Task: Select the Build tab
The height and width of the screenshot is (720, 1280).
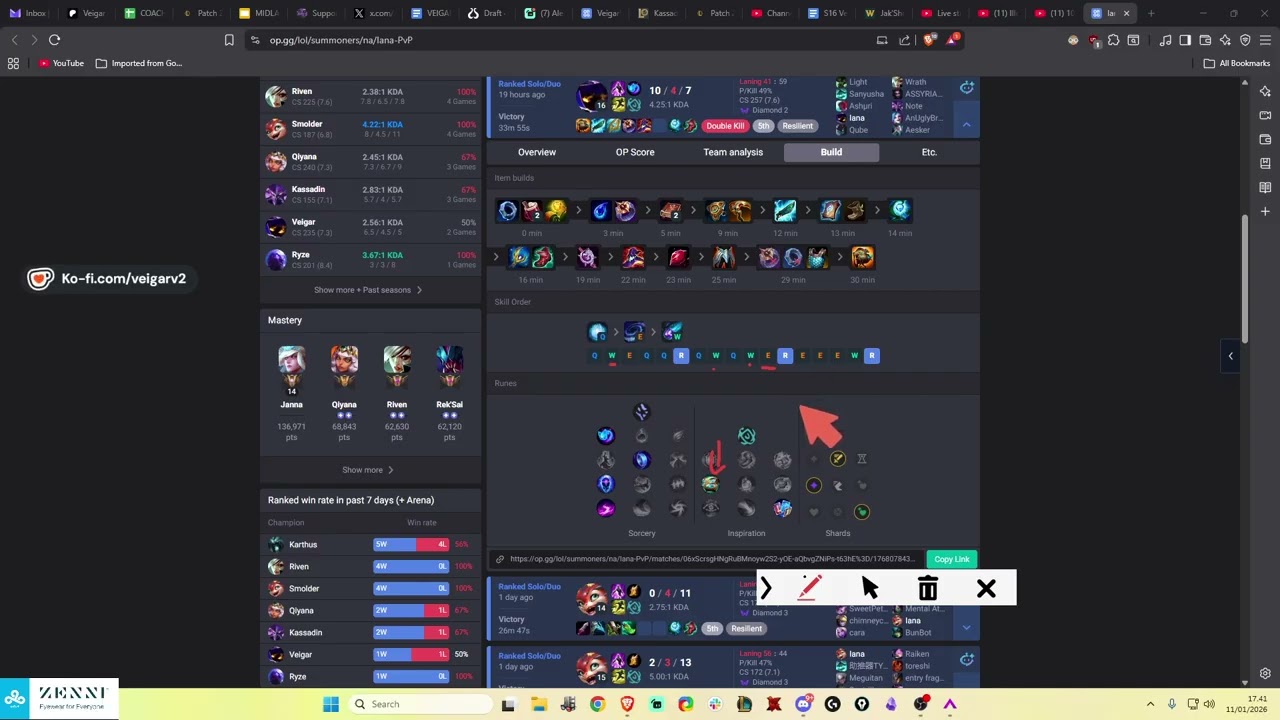Action: point(831,152)
